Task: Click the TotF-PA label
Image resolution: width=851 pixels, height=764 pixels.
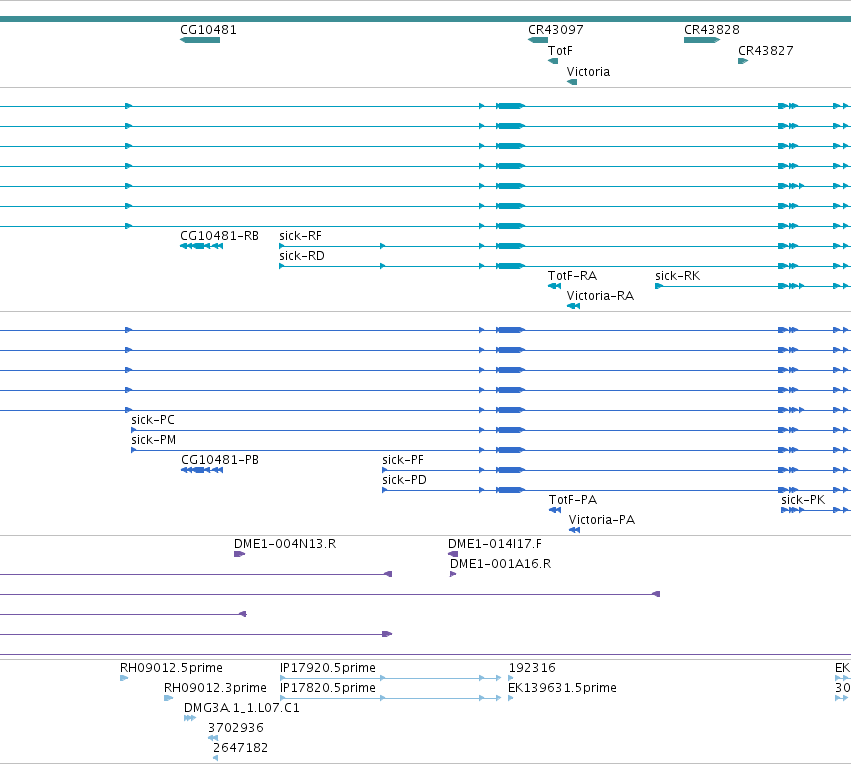Action: click(x=573, y=500)
